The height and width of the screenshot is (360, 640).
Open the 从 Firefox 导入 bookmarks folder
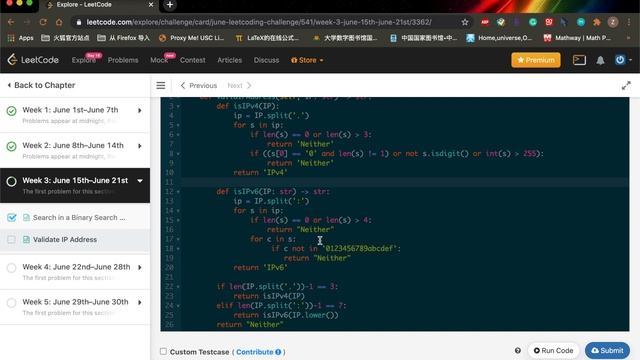point(123,38)
